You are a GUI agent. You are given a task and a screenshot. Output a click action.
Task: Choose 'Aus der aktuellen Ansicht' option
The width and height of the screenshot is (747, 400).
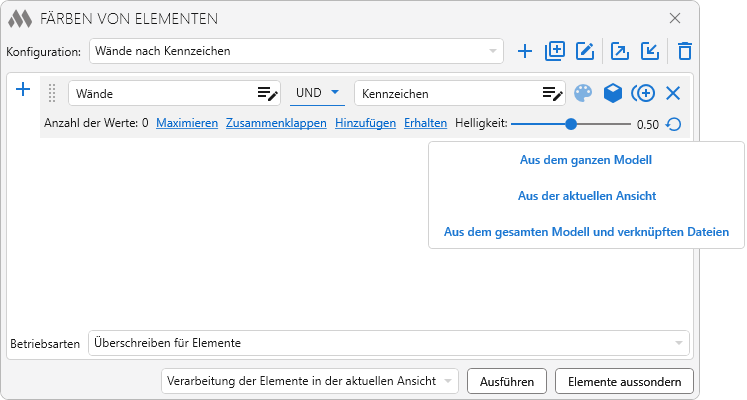click(586, 196)
